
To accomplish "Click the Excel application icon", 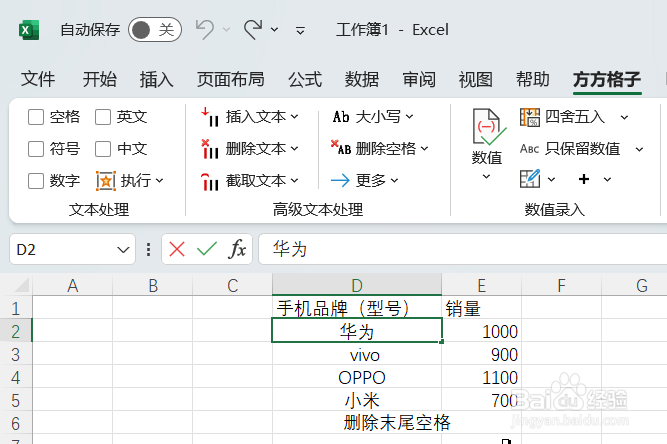I will [29, 30].
